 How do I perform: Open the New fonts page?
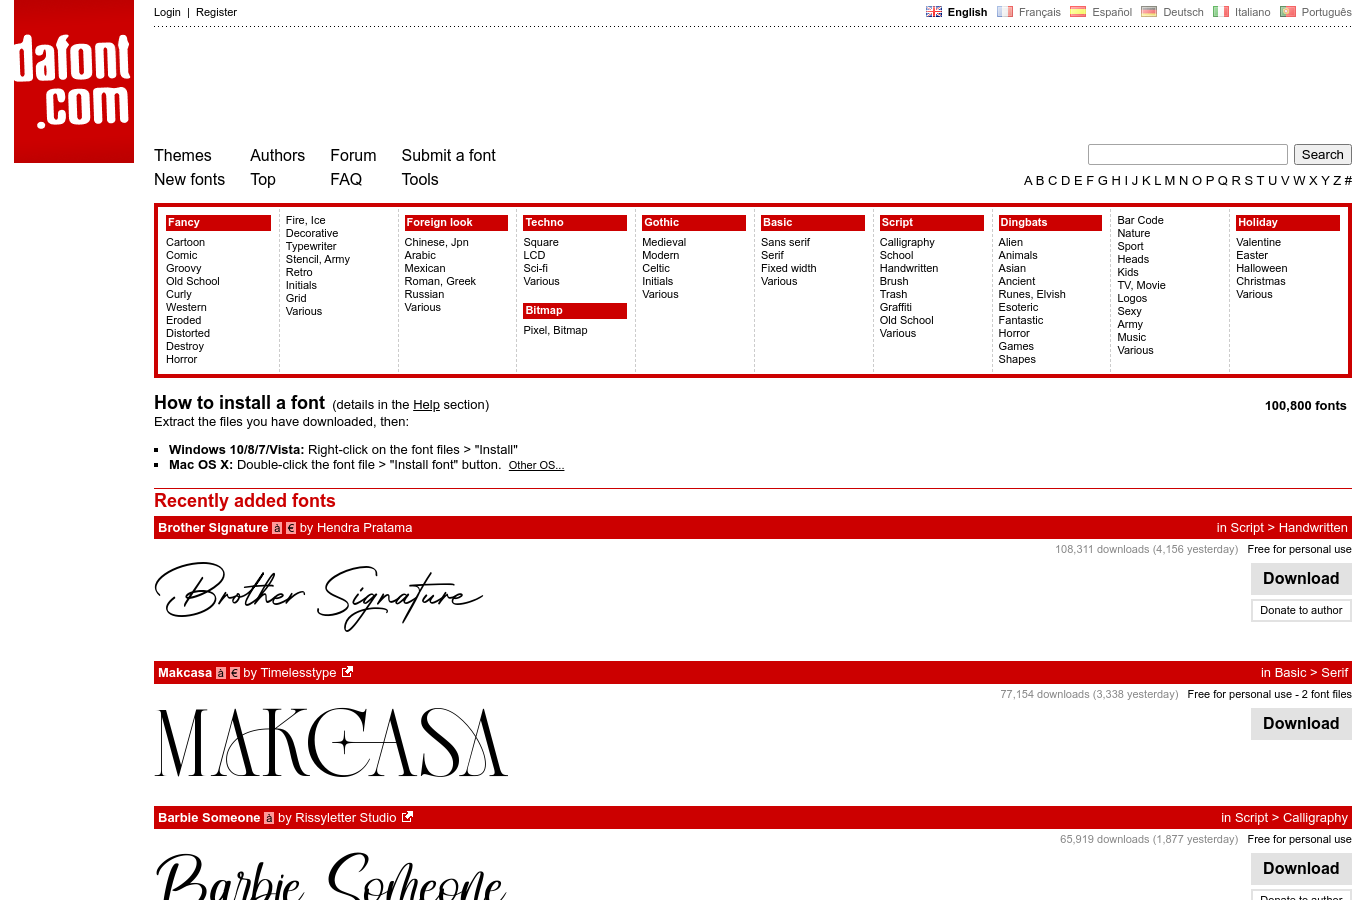190,180
